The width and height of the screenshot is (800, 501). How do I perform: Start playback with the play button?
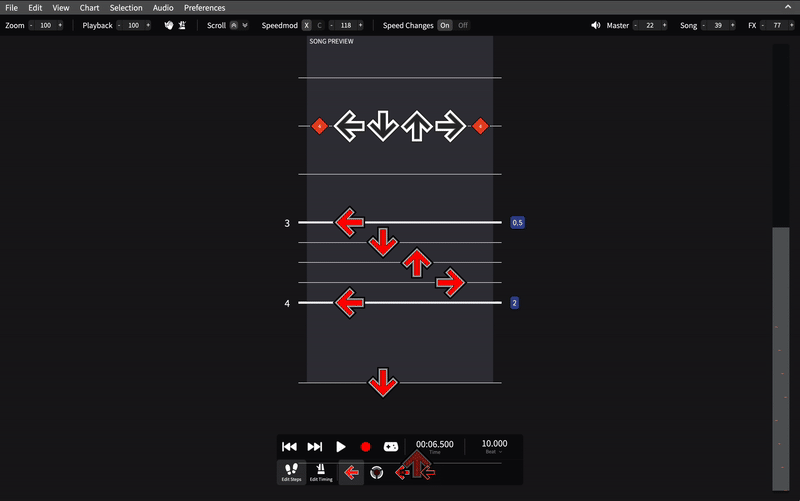click(340, 446)
